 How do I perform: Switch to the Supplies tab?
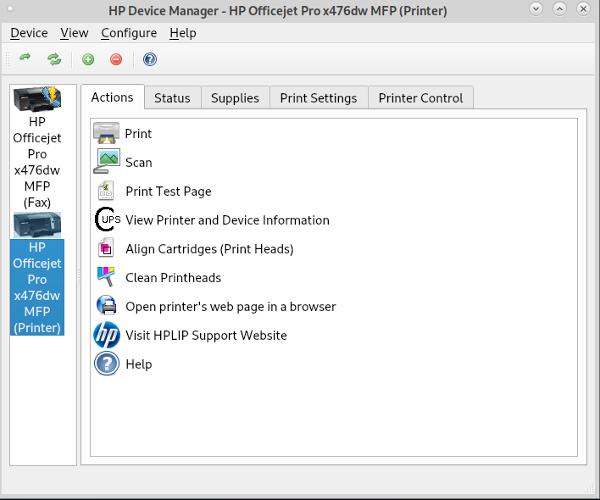click(x=235, y=98)
